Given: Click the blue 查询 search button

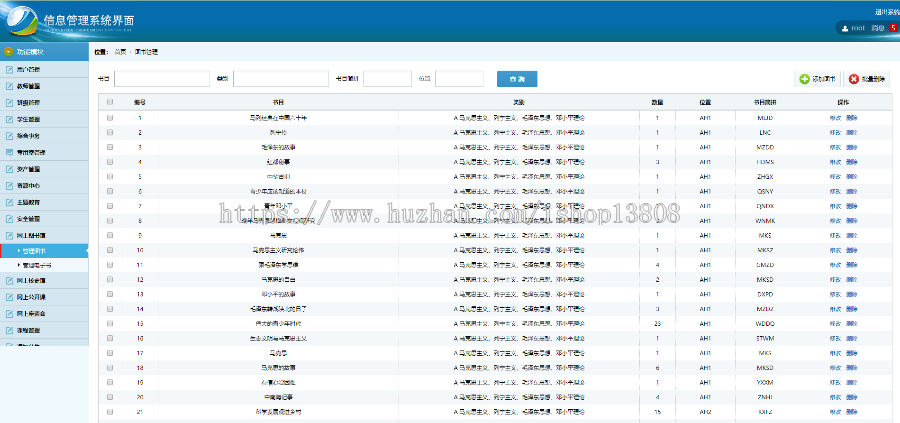Looking at the screenshot, I should tap(517, 79).
